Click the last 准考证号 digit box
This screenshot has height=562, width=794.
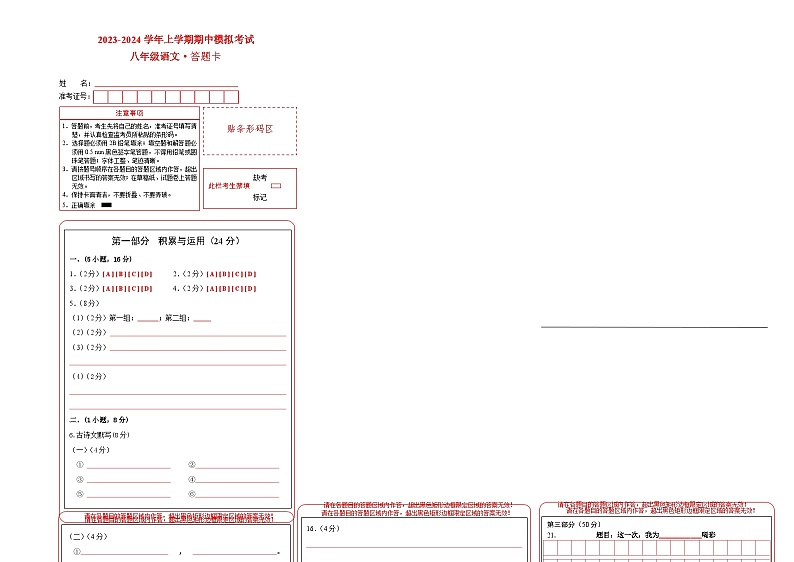coord(231,97)
